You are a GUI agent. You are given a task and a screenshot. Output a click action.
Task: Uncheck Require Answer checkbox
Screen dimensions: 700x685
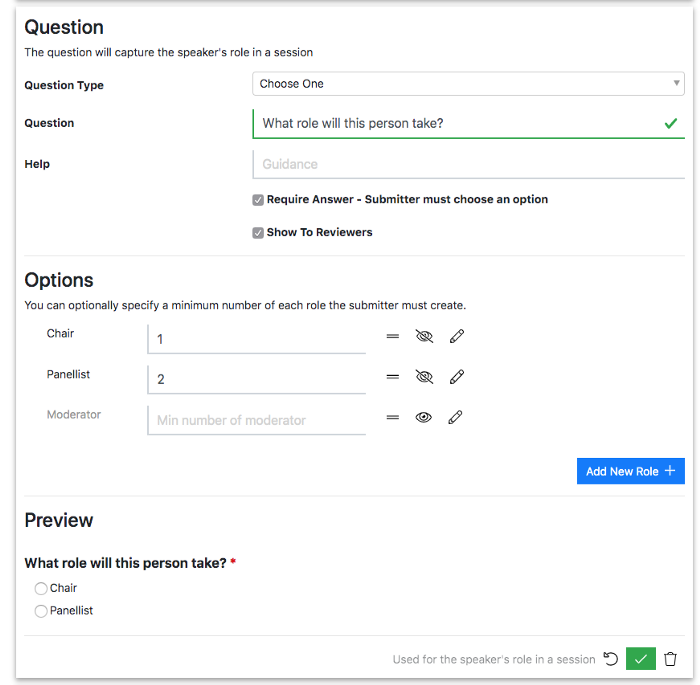(258, 200)
